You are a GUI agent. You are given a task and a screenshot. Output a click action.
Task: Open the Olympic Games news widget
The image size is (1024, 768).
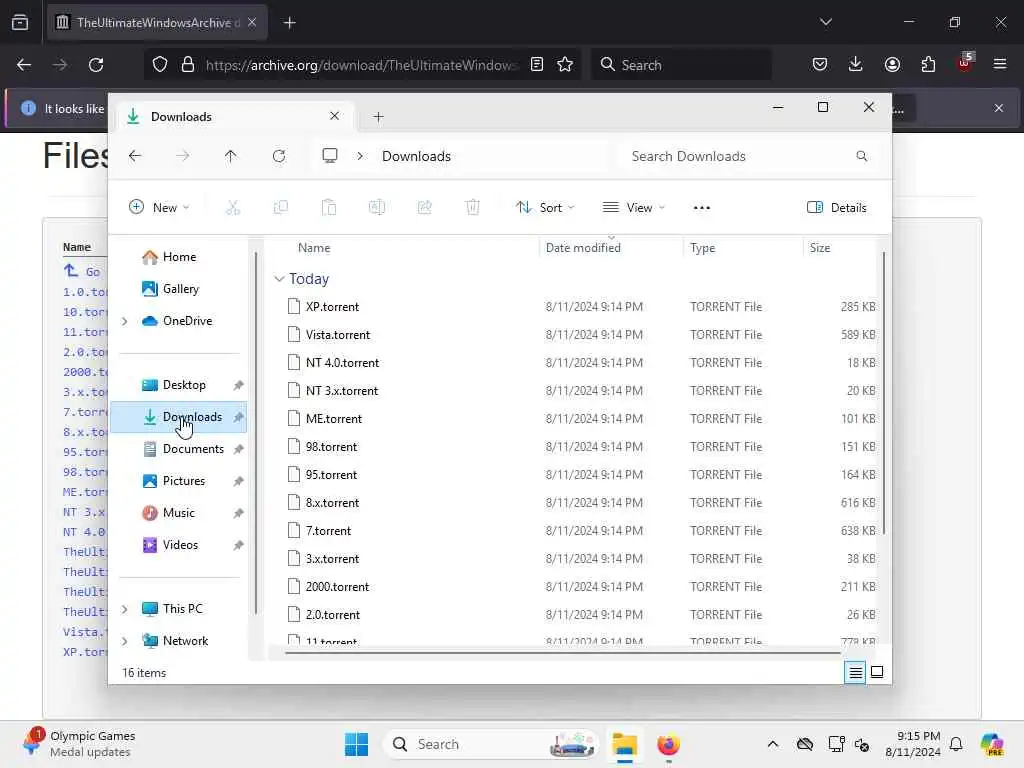[78, 744]
